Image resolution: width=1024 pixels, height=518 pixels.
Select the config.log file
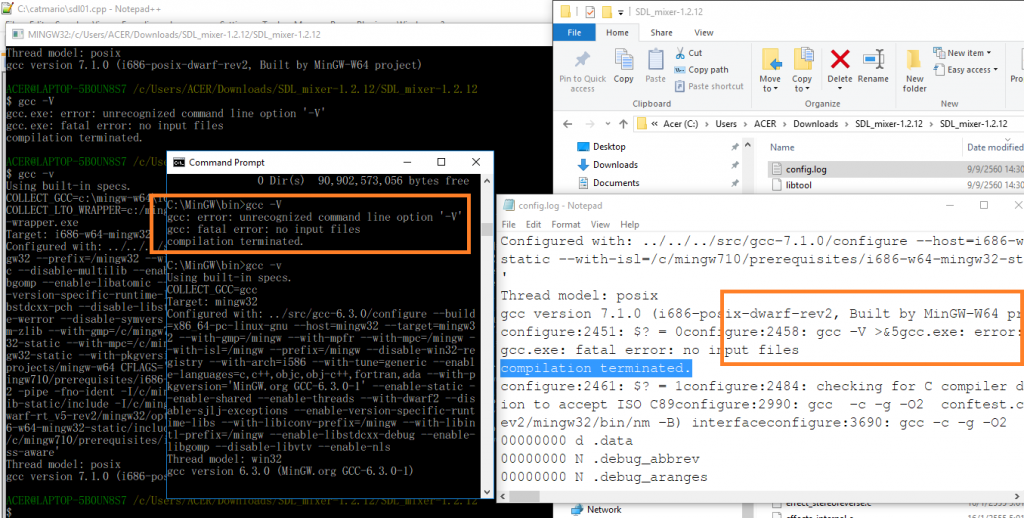806,170
